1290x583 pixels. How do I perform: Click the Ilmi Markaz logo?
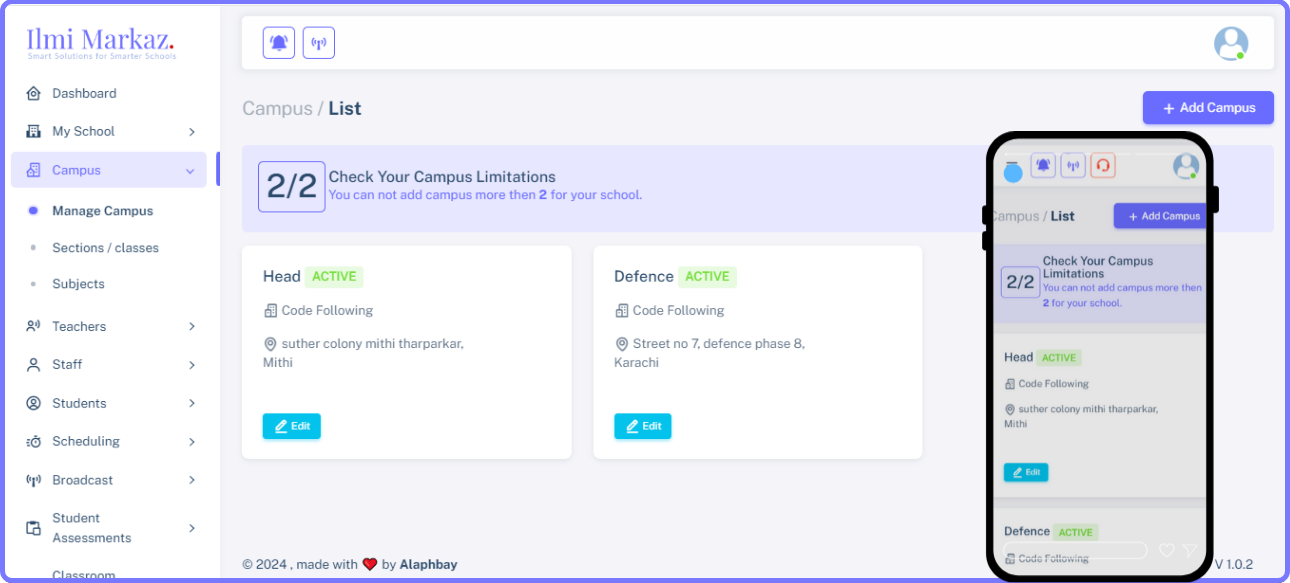(101, 42)
